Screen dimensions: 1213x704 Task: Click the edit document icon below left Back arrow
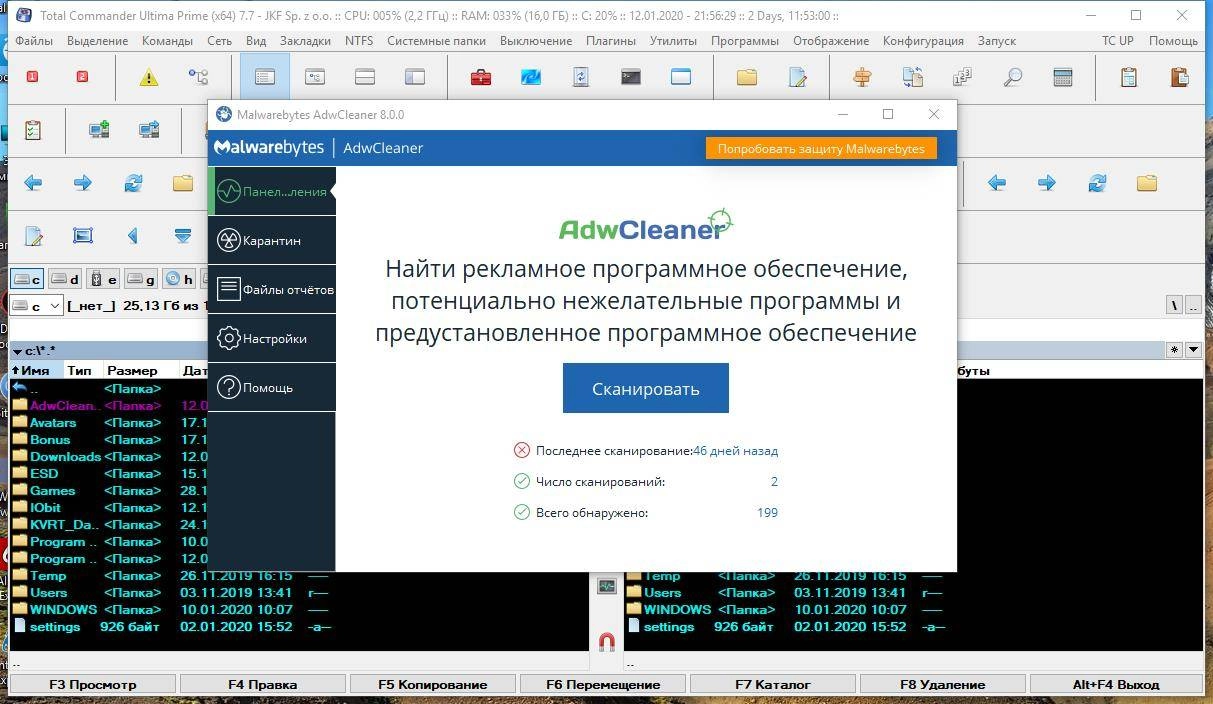click(x=33, y=236)
